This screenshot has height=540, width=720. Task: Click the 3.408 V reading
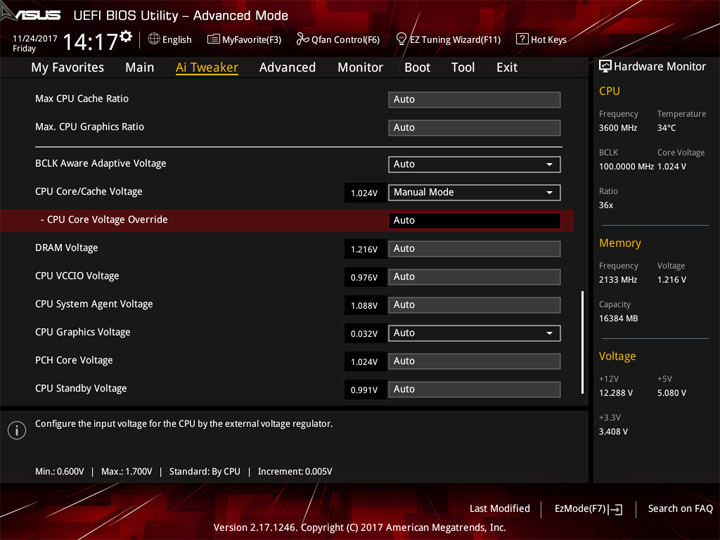(613, 432)
